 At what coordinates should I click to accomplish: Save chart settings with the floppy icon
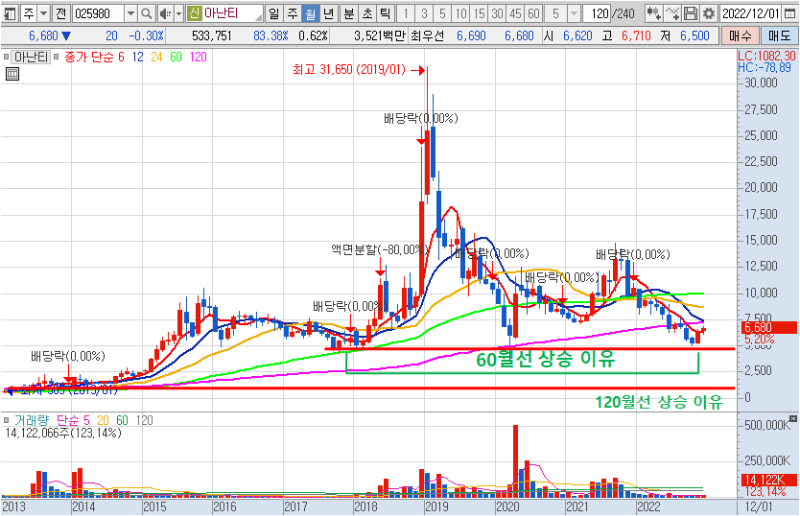(x=690, y=13)
